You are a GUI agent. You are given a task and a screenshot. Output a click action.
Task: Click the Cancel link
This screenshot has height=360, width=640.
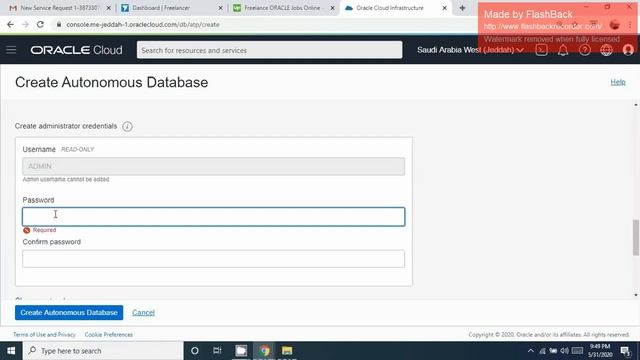(x=143, y=313)
